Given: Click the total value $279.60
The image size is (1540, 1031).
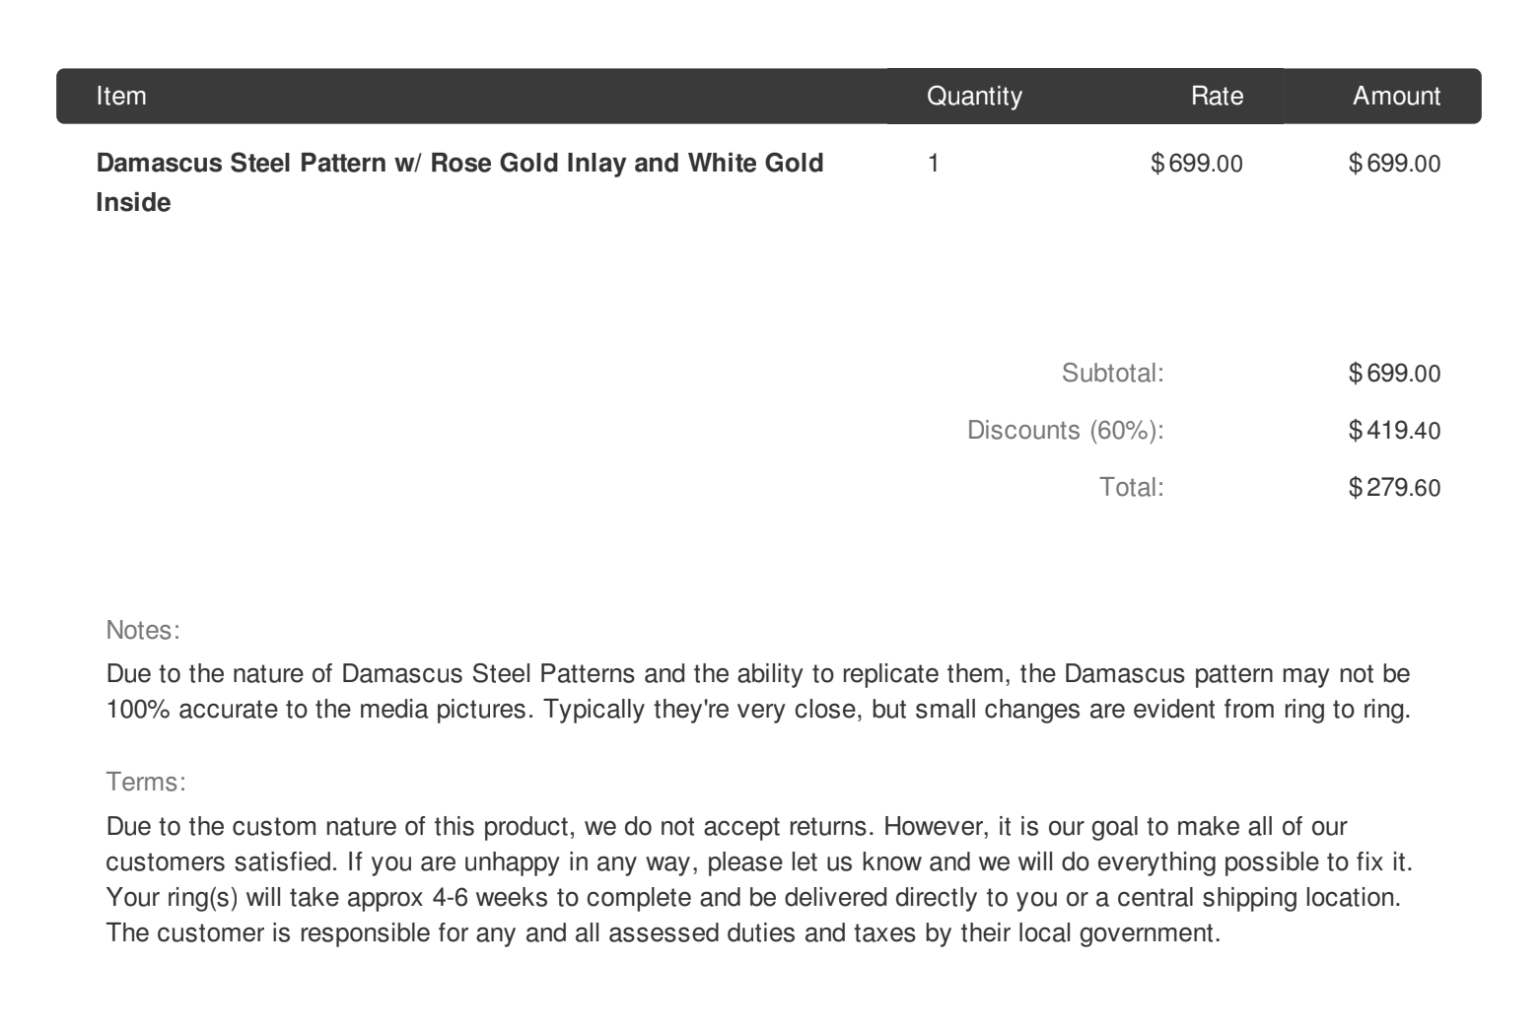Looking at the screenshot, I should pos(1394,487).
